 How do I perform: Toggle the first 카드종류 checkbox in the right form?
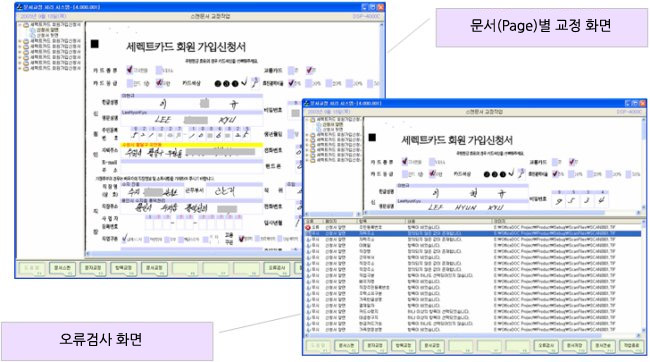pos(405,161)
